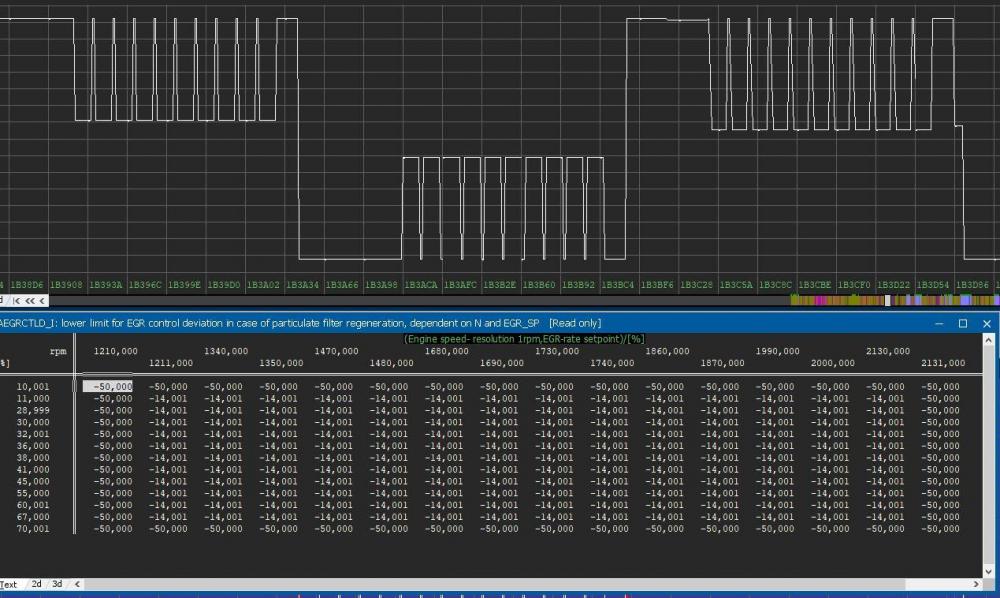The height and width of the screenshot is (598, 1000).
Task: Click scroll-up arrow of table scrollbar
Action: 989,341
